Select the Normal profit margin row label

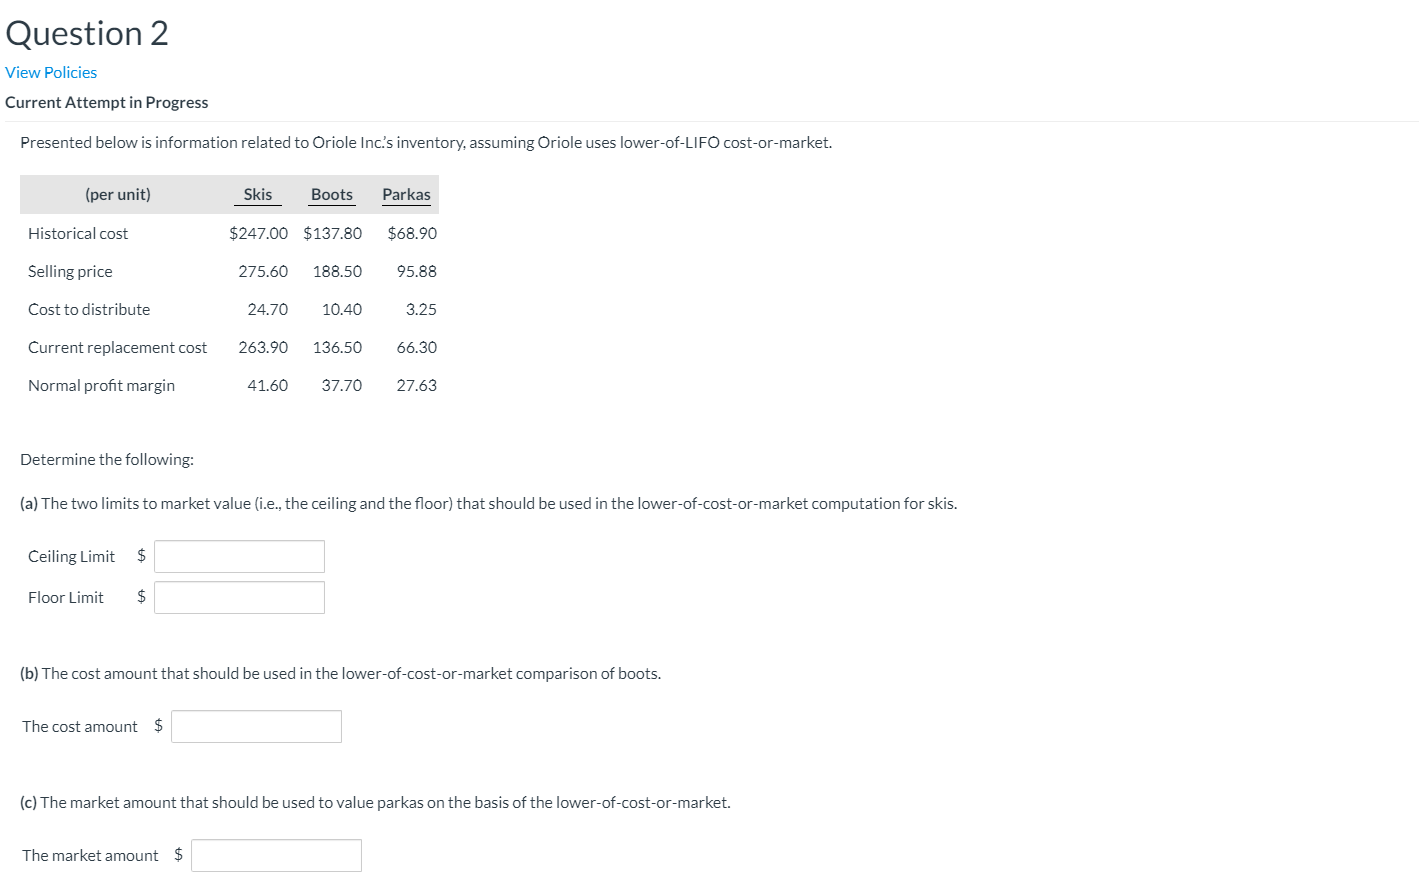[x=101, y=385]
